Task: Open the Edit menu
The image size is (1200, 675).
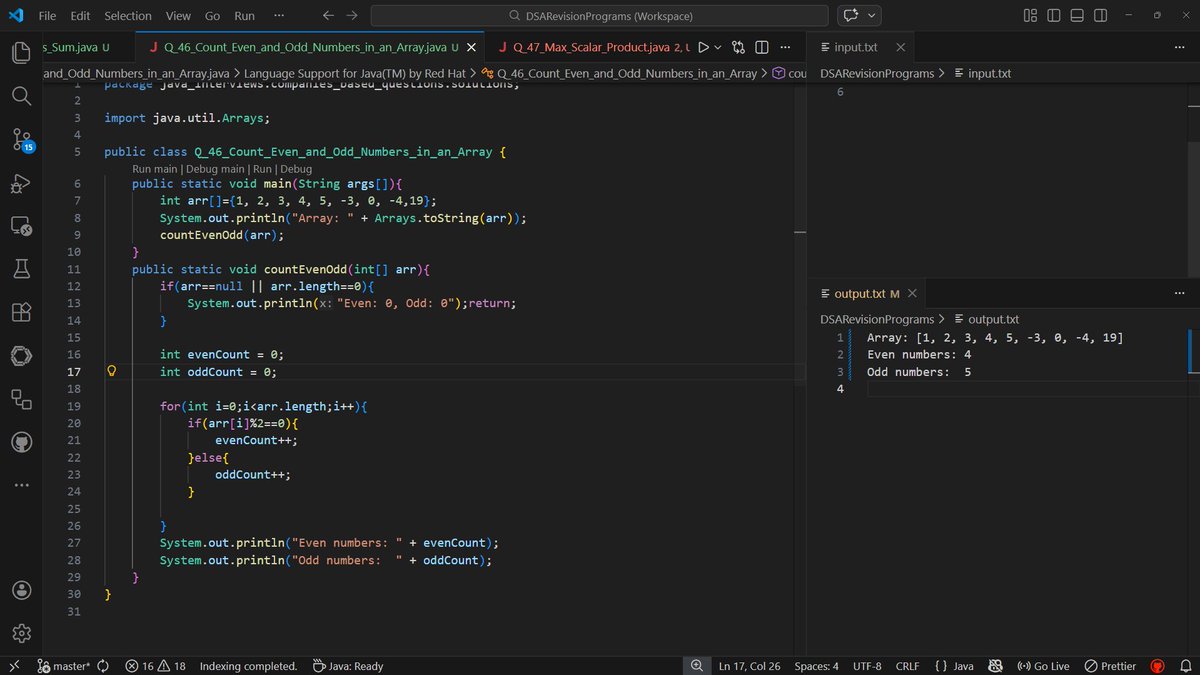Action: tap(80, 16)
